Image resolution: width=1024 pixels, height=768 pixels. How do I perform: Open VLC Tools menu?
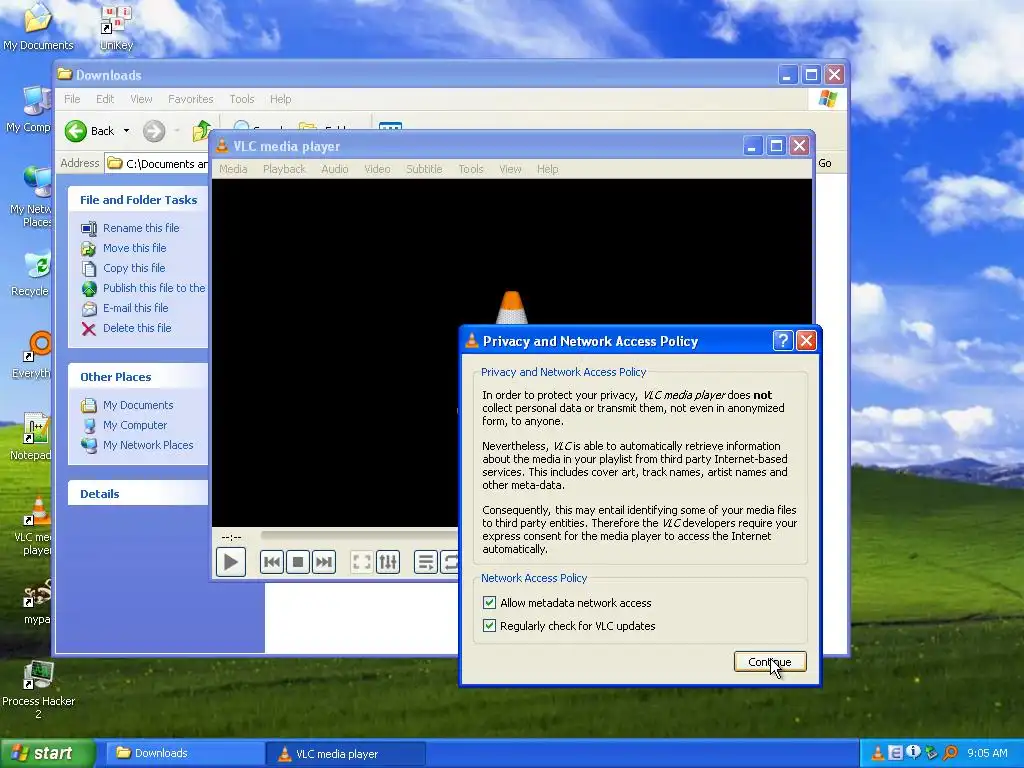coord(471,169)
